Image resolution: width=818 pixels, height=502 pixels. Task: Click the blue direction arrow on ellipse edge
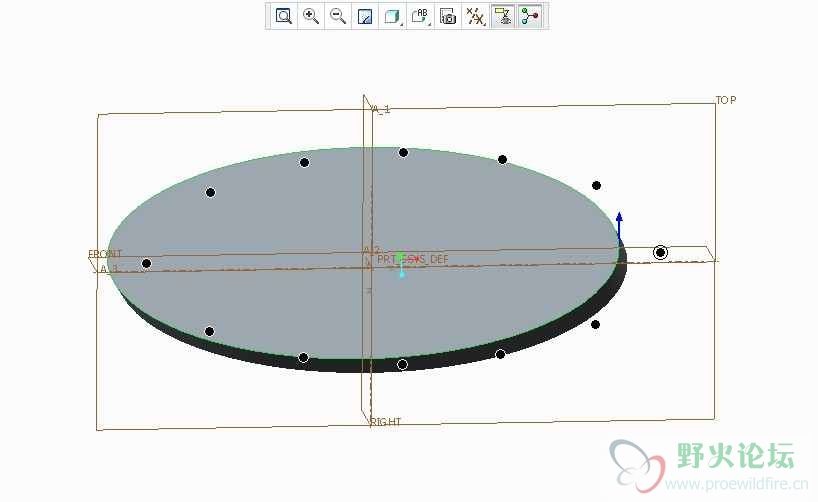[619, 225]
